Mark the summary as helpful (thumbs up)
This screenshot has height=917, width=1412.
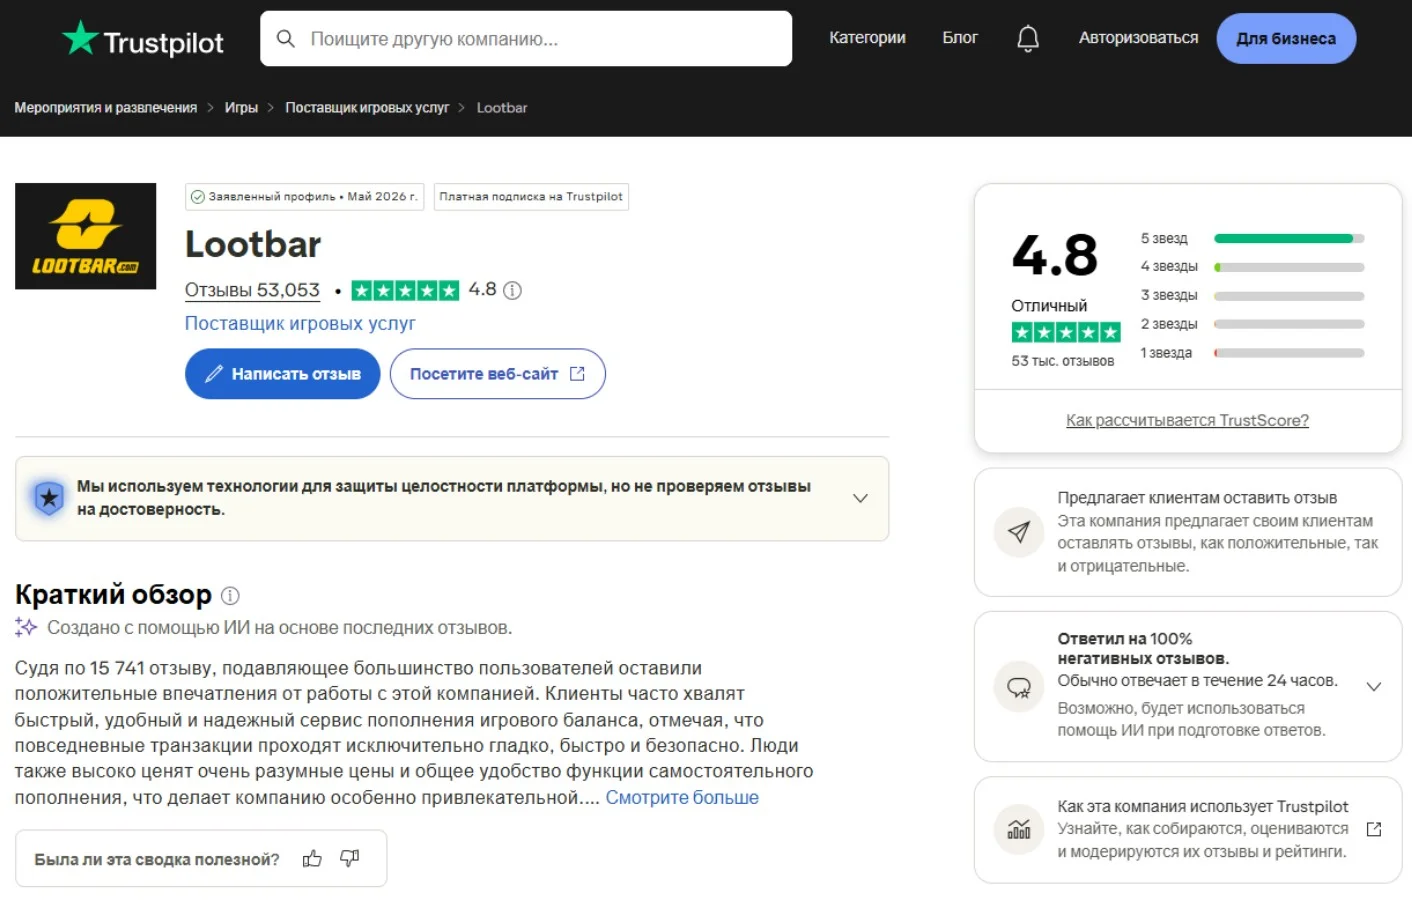tap(312, 859)
